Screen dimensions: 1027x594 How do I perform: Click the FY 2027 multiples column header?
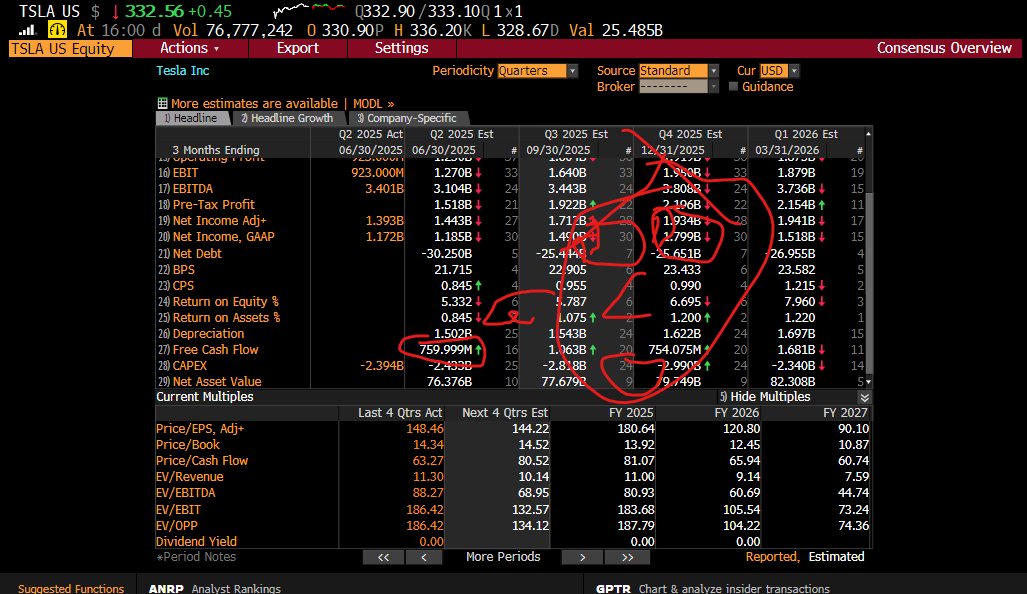pyautogui.click(x=845, y=413)
